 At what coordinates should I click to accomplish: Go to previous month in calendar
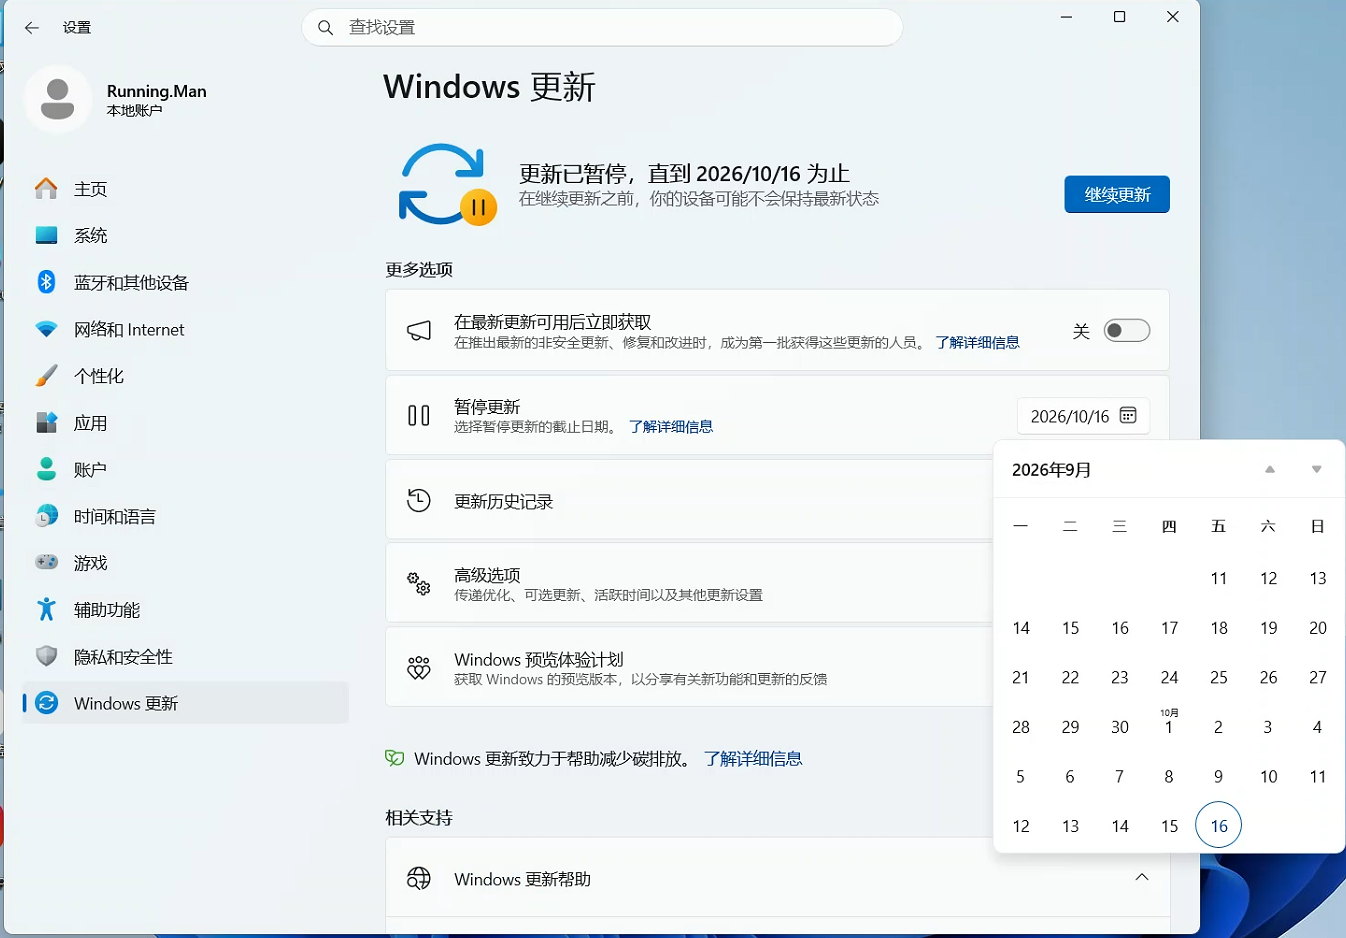coord(1270,470)
